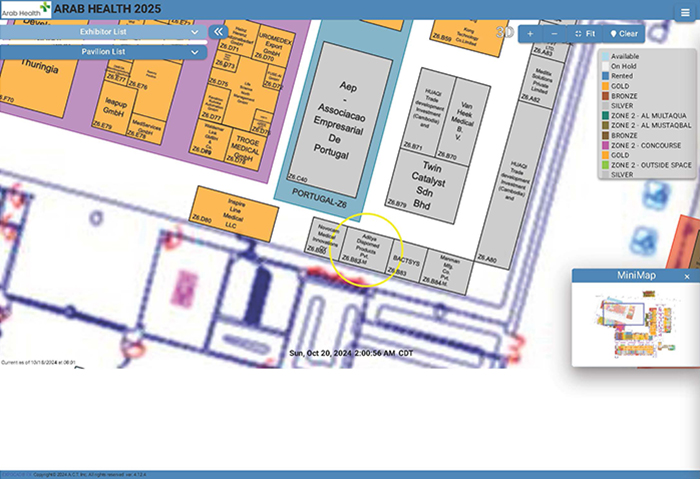Click the MiniMap panel title
This screenshot has width=700, height=479.
pyautogui.click(x=636, y=275)
